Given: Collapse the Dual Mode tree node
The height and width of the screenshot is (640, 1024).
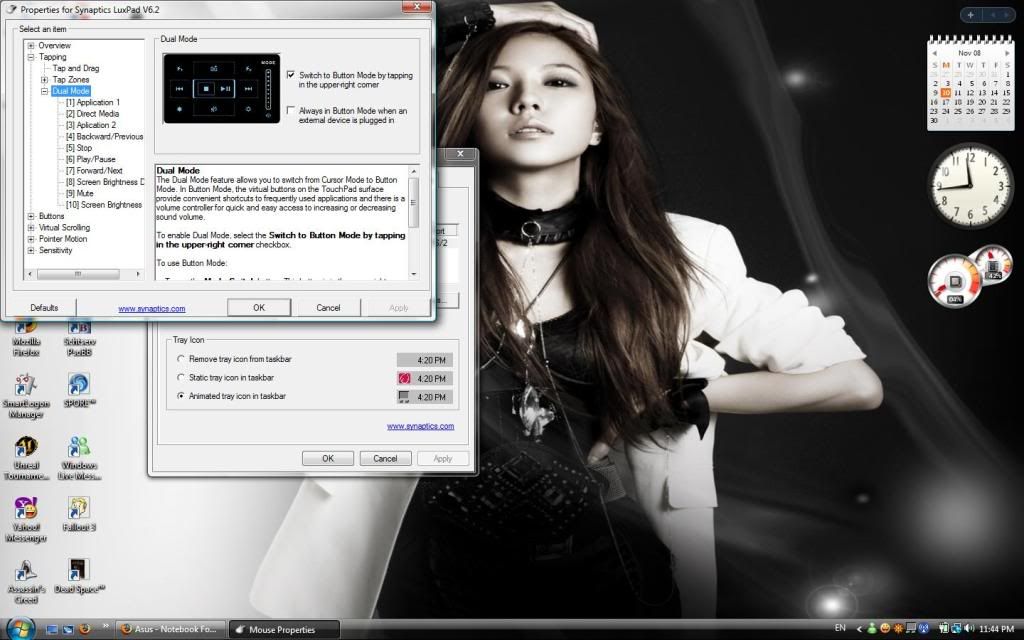Looking at the screenshot, I should [x=44, y=91].
